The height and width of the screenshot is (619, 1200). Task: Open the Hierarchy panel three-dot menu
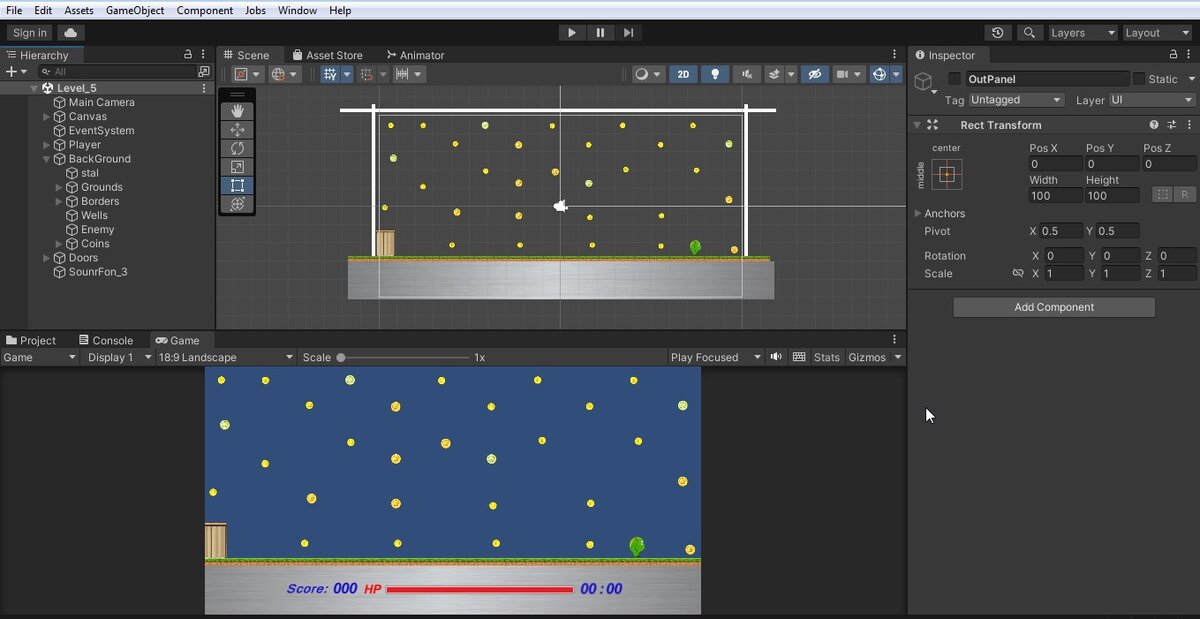[205, 55]
